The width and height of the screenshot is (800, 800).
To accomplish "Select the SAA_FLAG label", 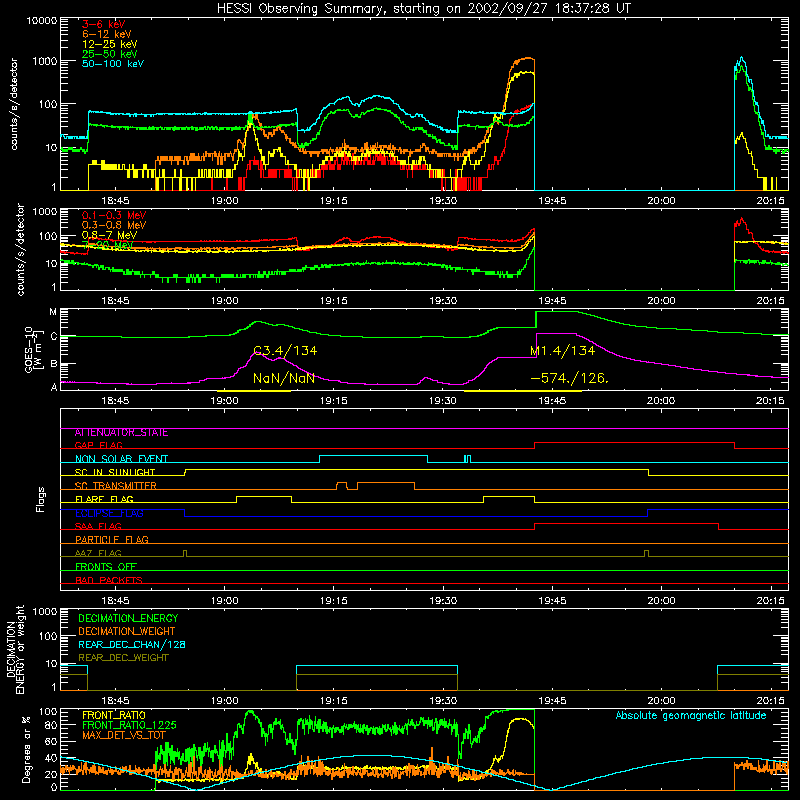I will click(98, 526).
